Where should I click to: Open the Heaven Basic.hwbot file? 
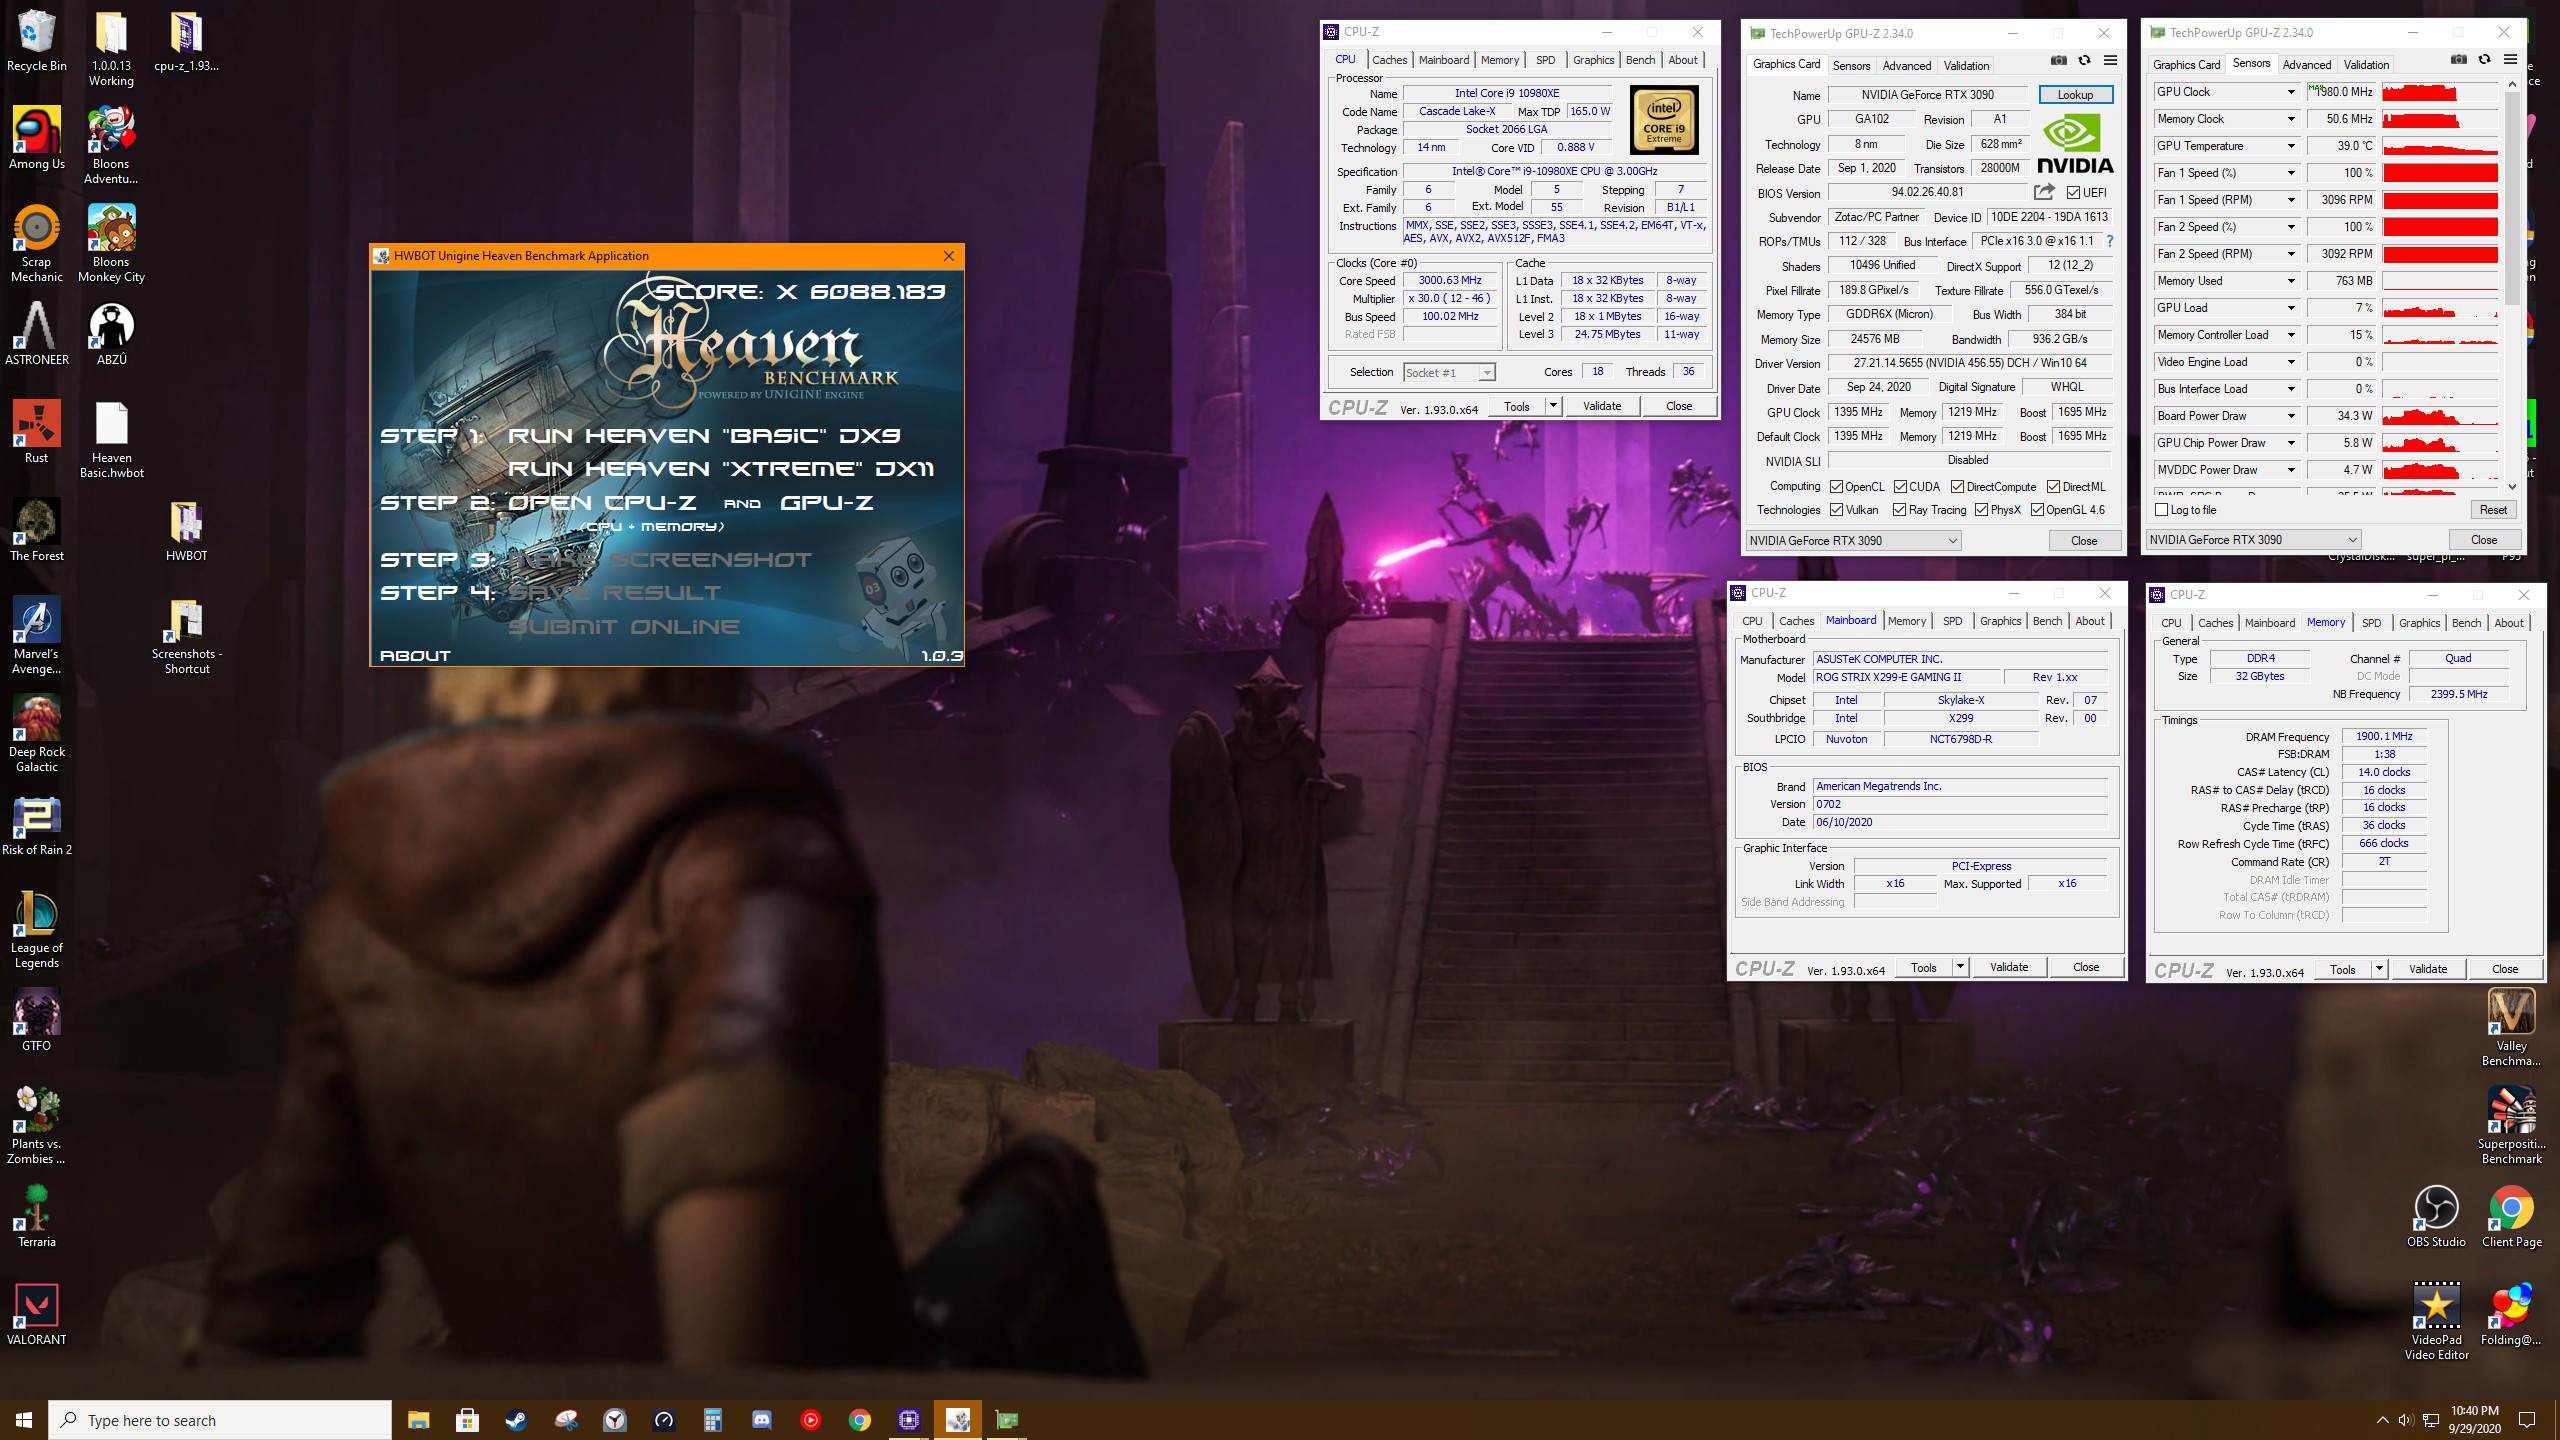coord(112,441)
